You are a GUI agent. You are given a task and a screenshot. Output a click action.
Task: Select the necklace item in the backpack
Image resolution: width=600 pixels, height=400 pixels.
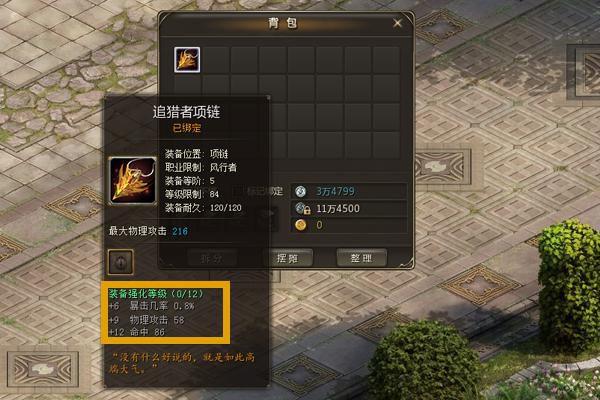(x=187, y=60)
